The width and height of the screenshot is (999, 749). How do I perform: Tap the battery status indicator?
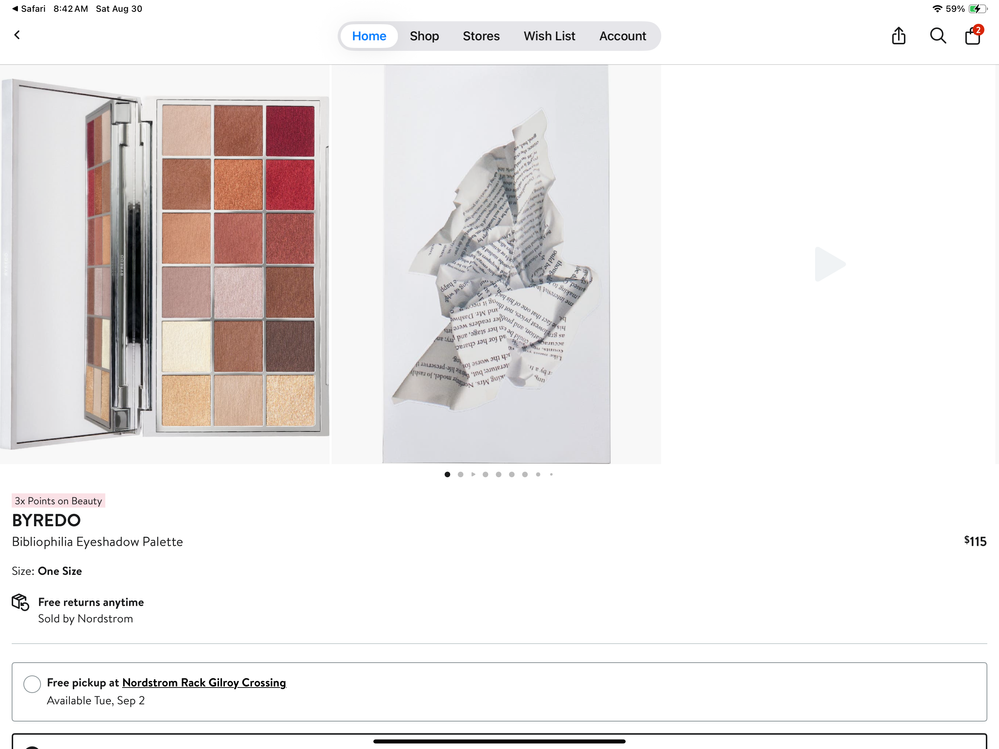975,8
